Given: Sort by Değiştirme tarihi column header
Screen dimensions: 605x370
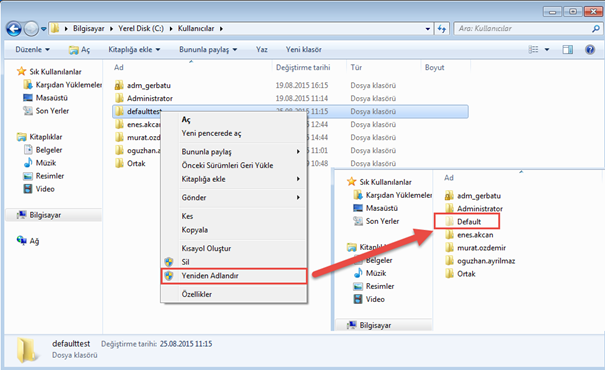Looking at the screenshot, I should 303,68.
